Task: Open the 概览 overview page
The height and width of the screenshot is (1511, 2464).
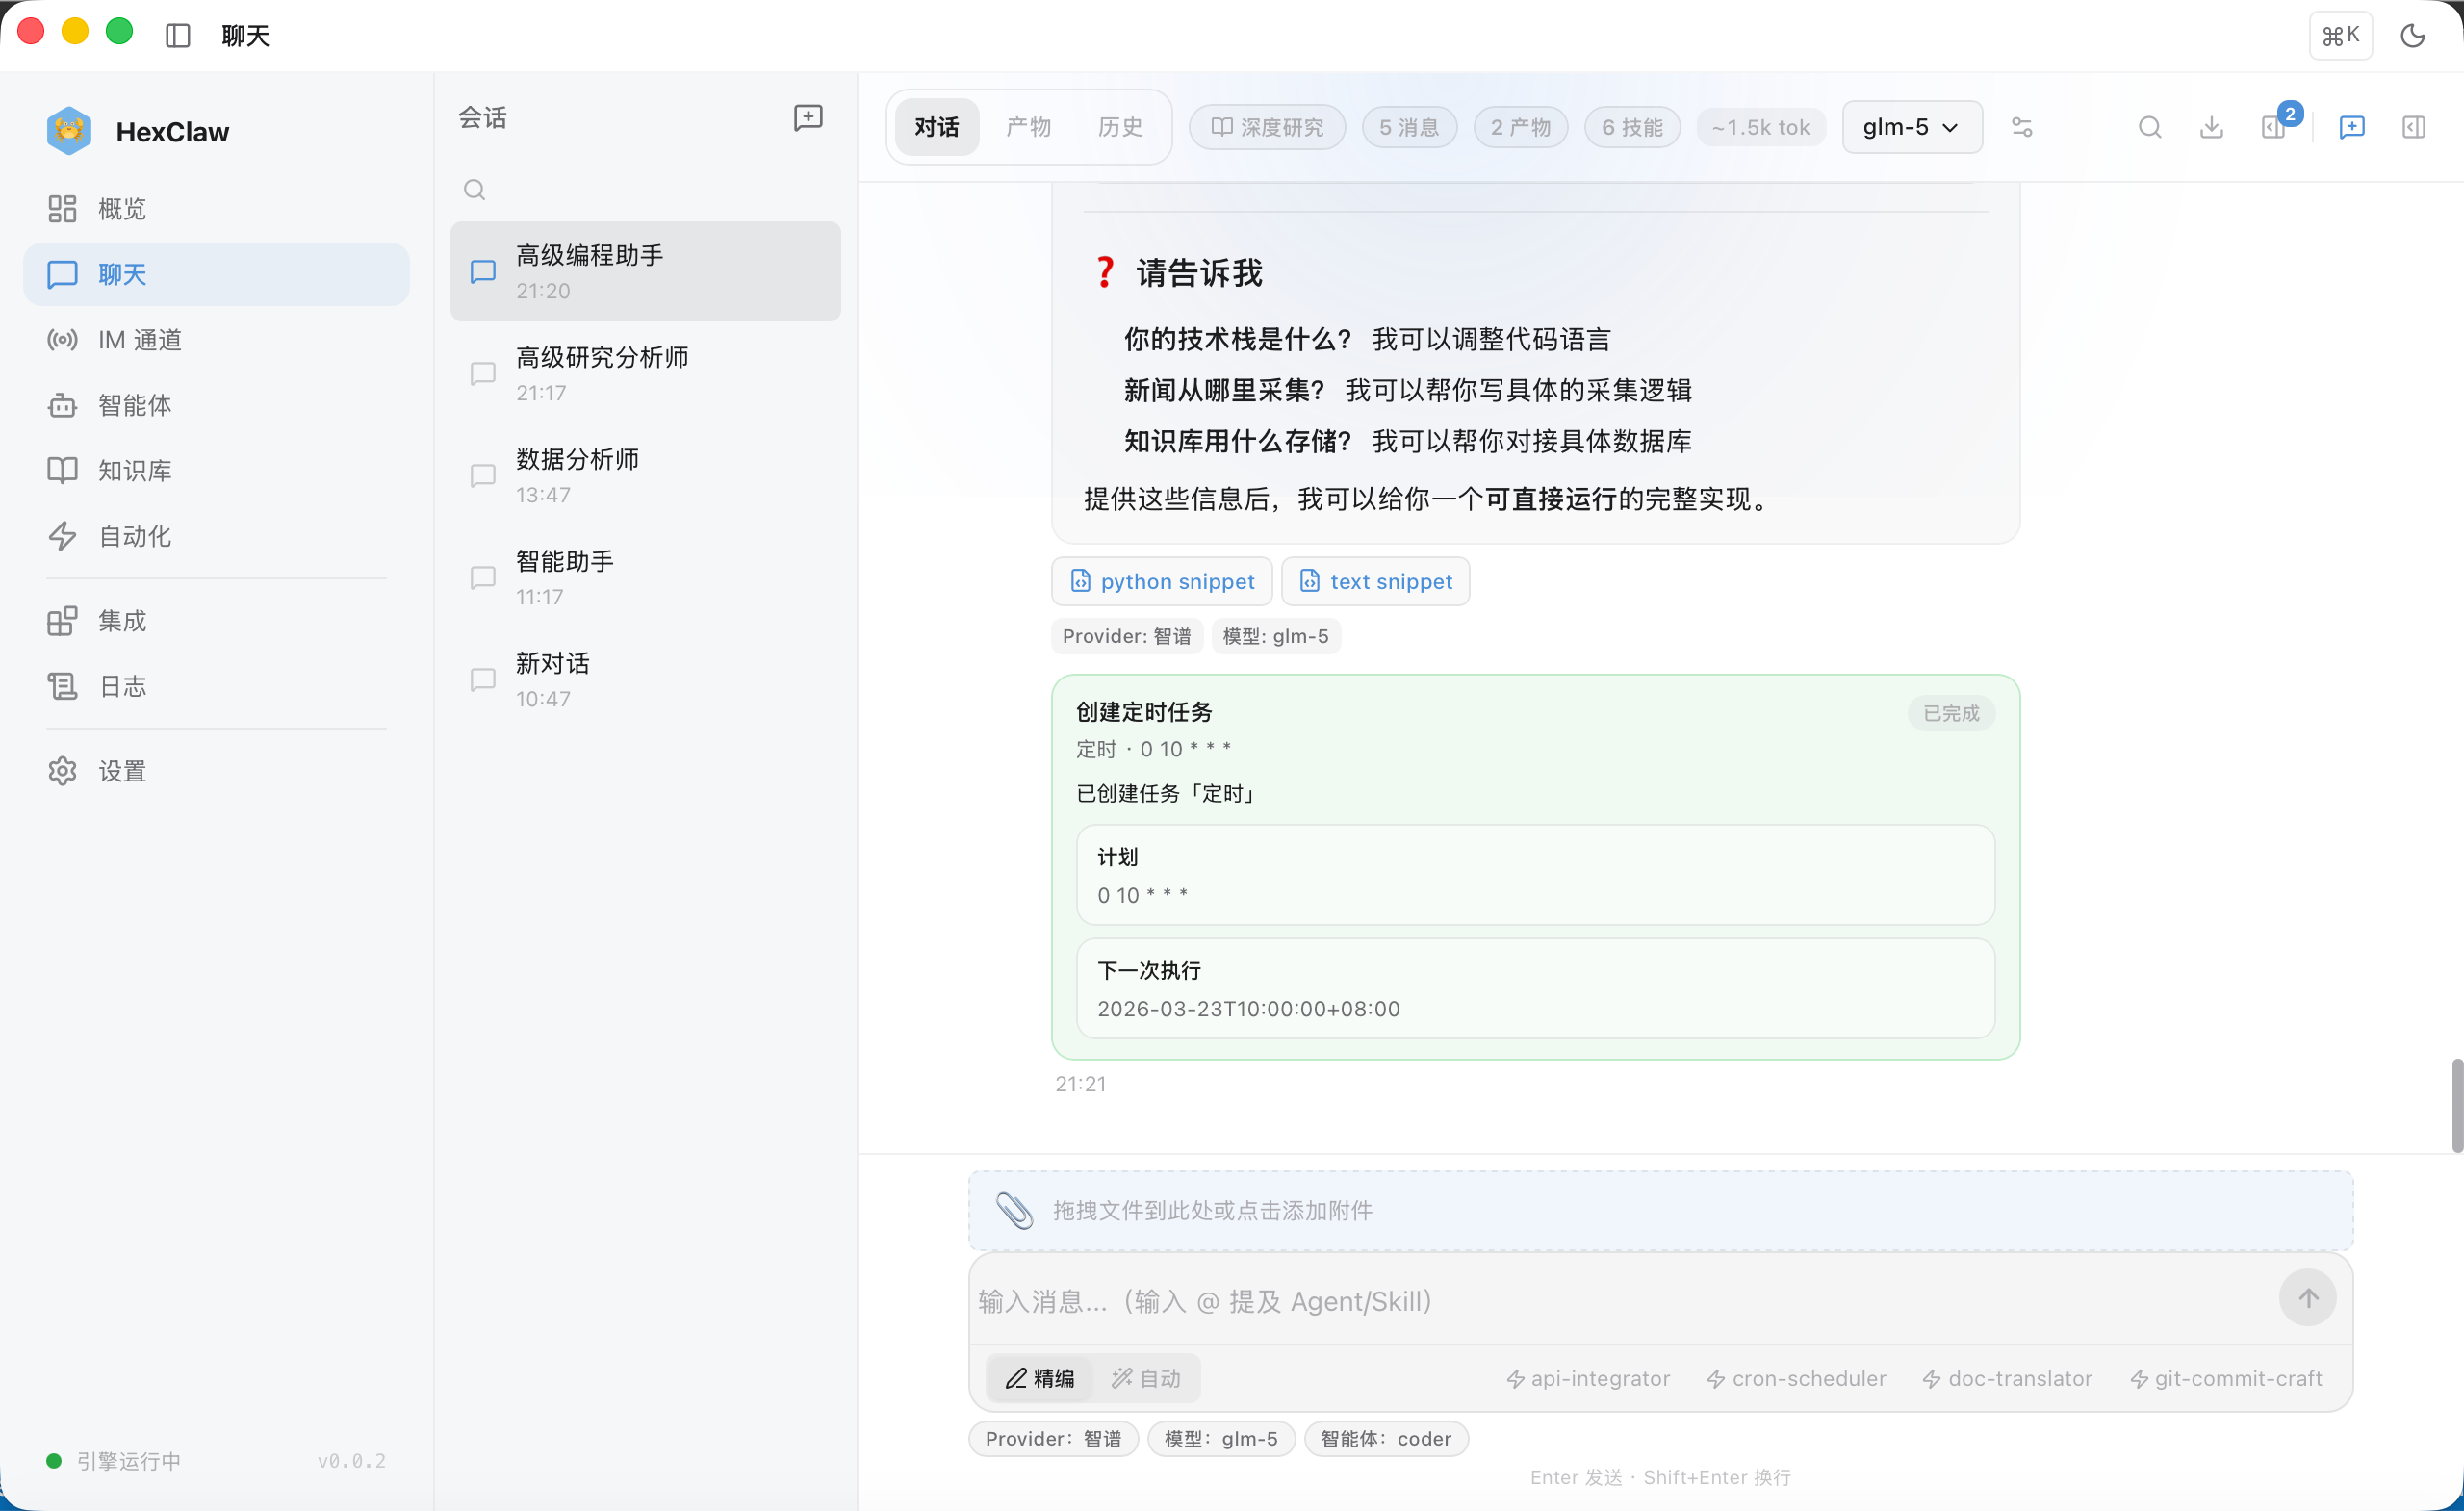Action: tap(216, 209)
